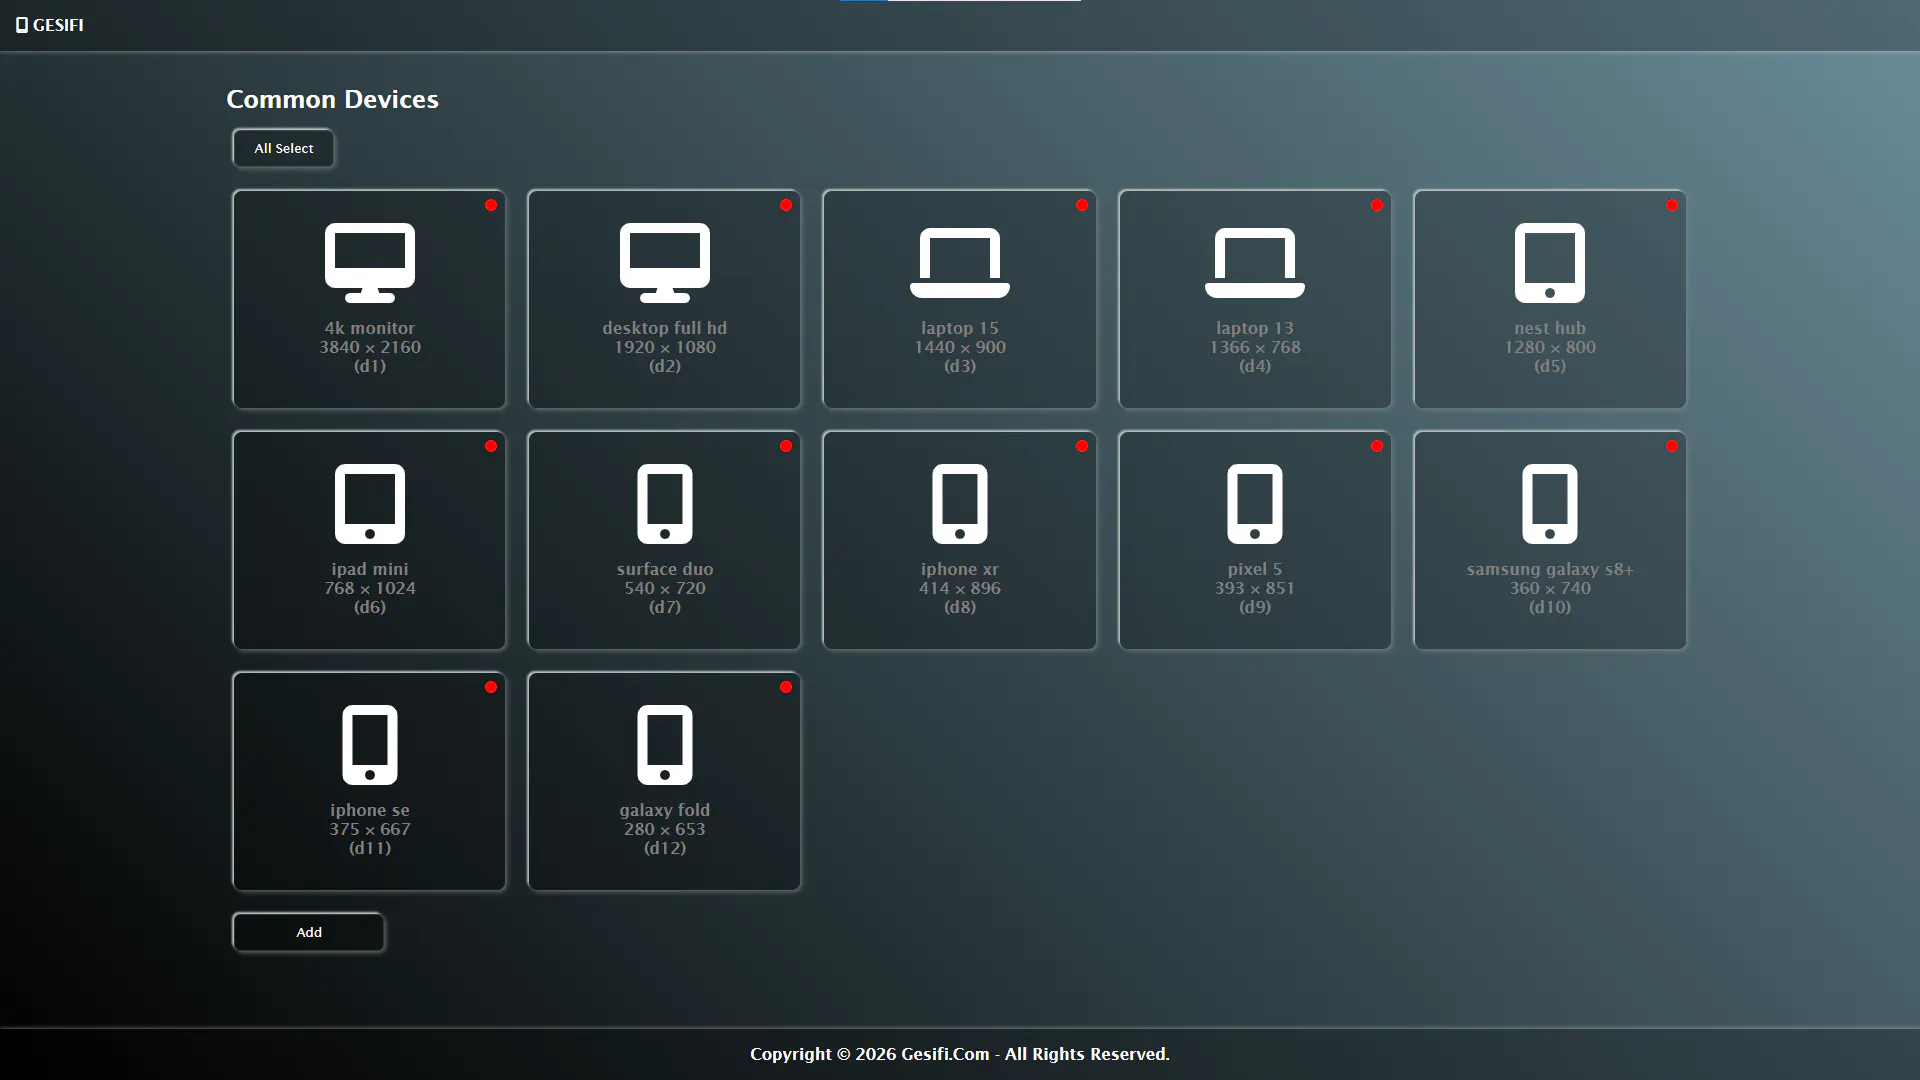
Task: Toggle the red dot on desktop full hd card
Action: [786, 205]
